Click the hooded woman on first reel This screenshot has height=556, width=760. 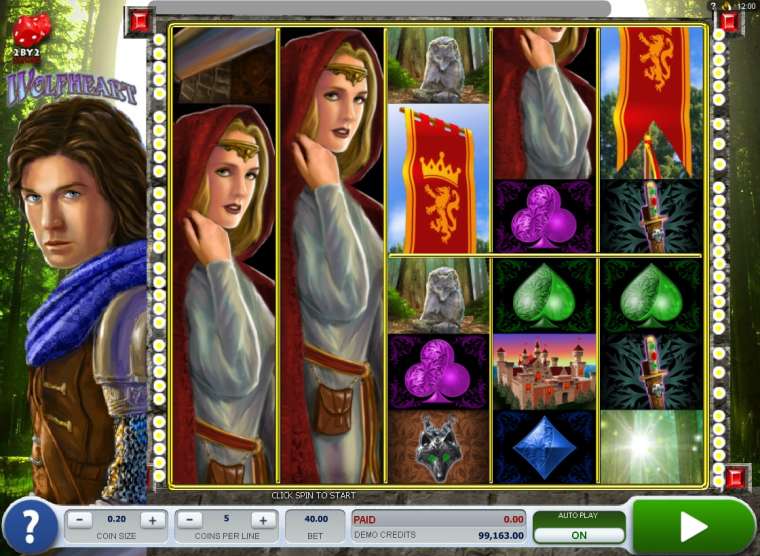click(224, 294)
